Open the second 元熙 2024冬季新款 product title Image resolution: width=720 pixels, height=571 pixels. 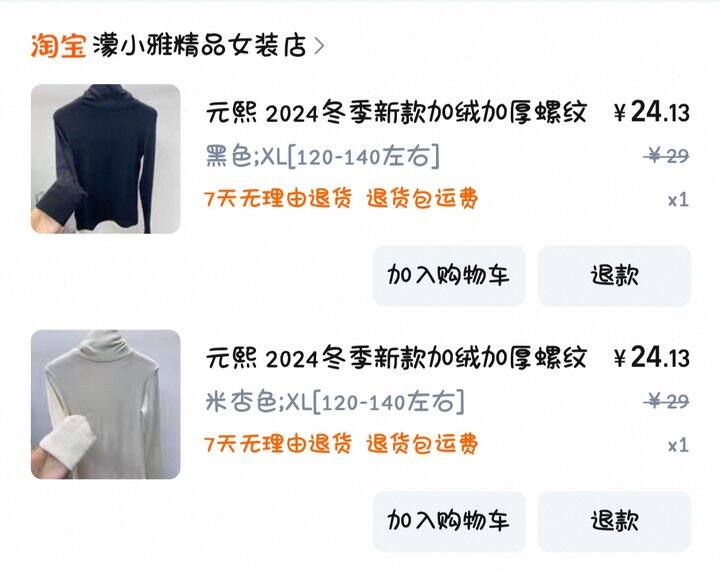396,358
